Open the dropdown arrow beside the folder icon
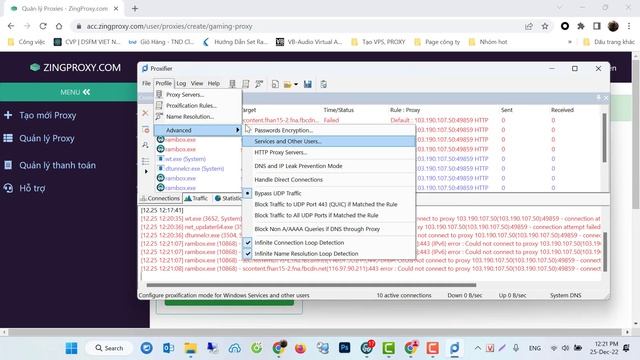Screen dimensions: 640x360 tap(296, 84)
